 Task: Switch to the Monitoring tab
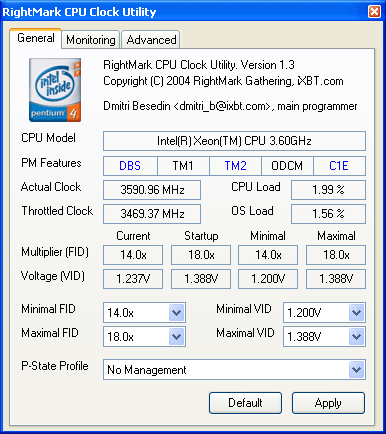[91, 40]
